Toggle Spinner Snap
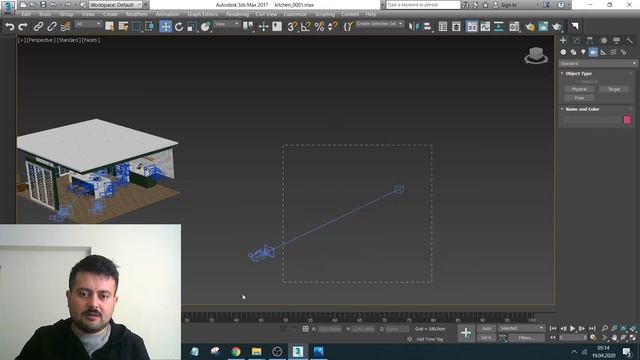Image resolution: width=640 pixels, height=360 pixels. pyautogui.click(x=333, y=27)
